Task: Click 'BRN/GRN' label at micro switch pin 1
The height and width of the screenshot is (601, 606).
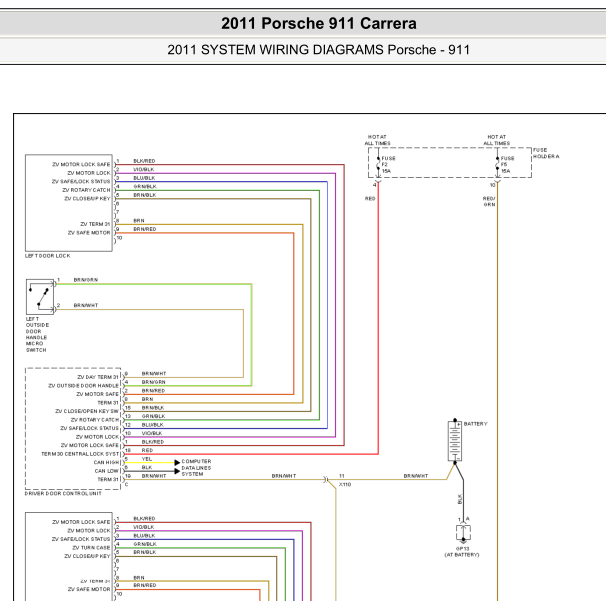Action: tap(86, 280)
